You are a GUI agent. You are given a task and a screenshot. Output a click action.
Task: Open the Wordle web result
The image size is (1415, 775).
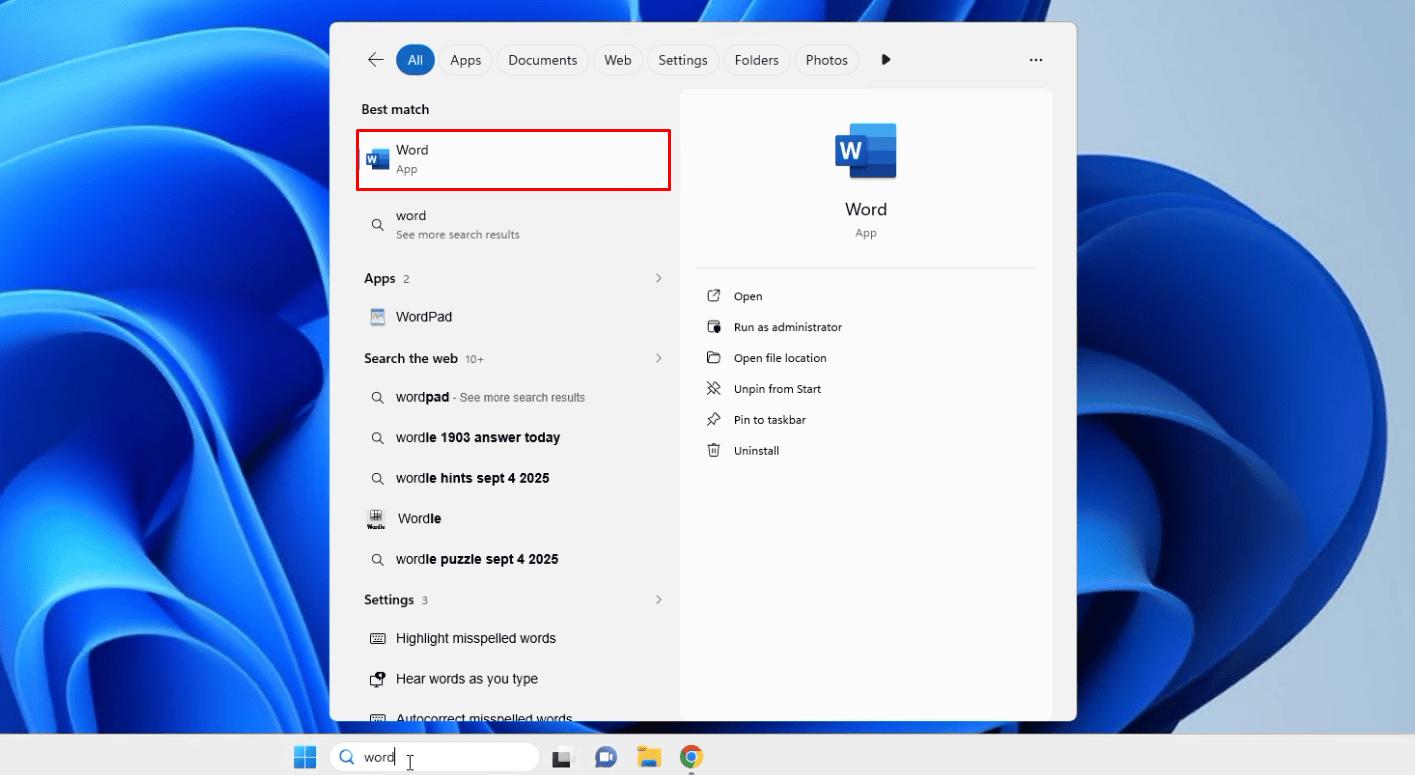[x=514, y=519]
